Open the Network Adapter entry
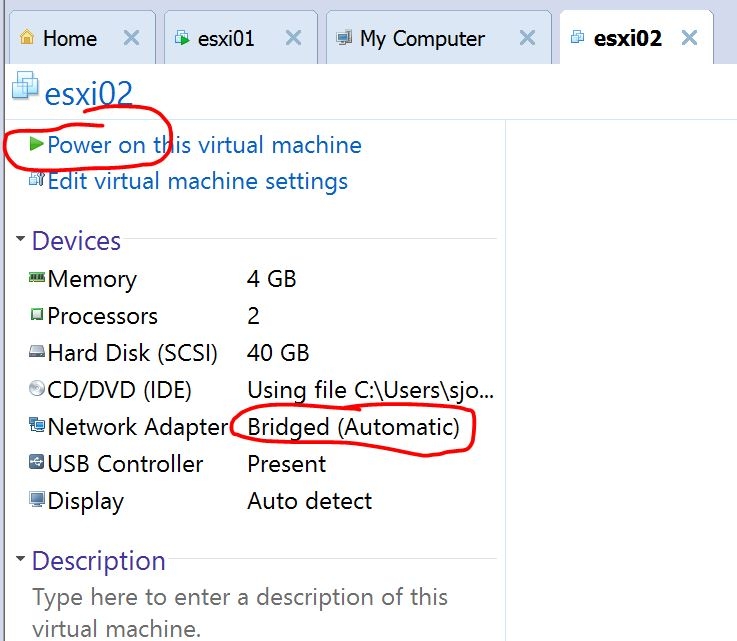This screenshot has height=641, width=737. coord(138,427)
